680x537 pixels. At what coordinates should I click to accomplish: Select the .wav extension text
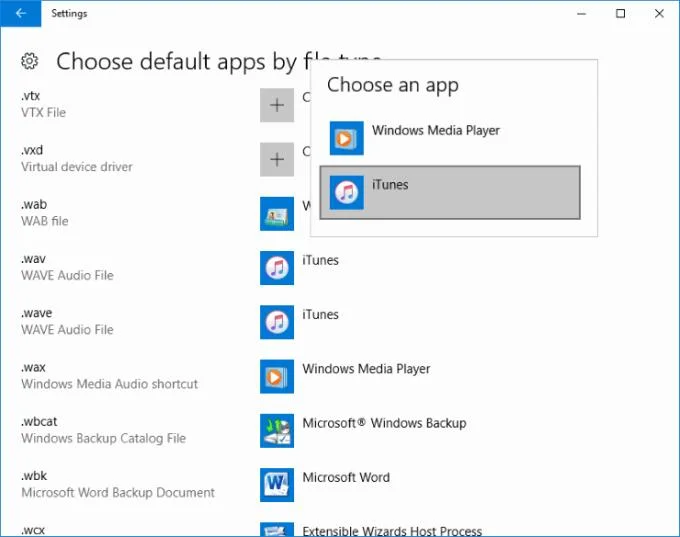pyautogui.click(x=33, y=259)
